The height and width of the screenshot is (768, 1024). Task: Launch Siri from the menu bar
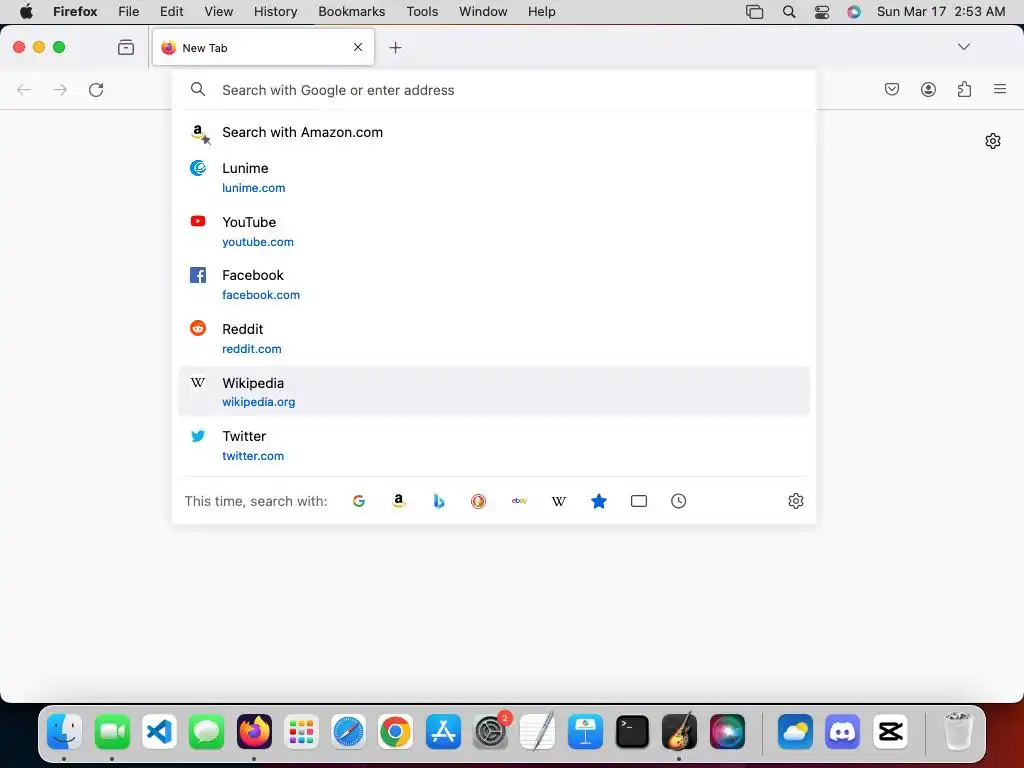pyautogui.click(x=854, y=12)
